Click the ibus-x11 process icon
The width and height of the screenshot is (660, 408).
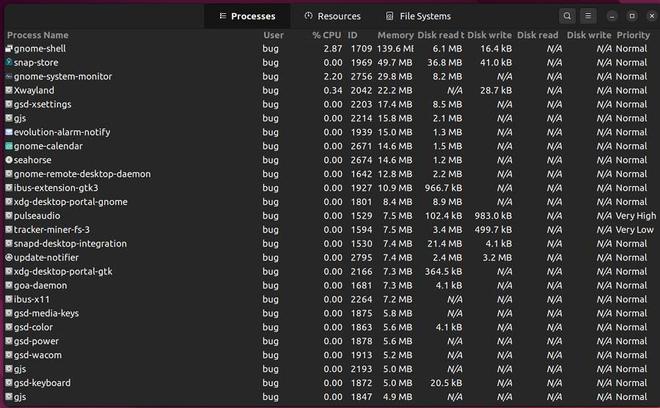pos(9,299)
